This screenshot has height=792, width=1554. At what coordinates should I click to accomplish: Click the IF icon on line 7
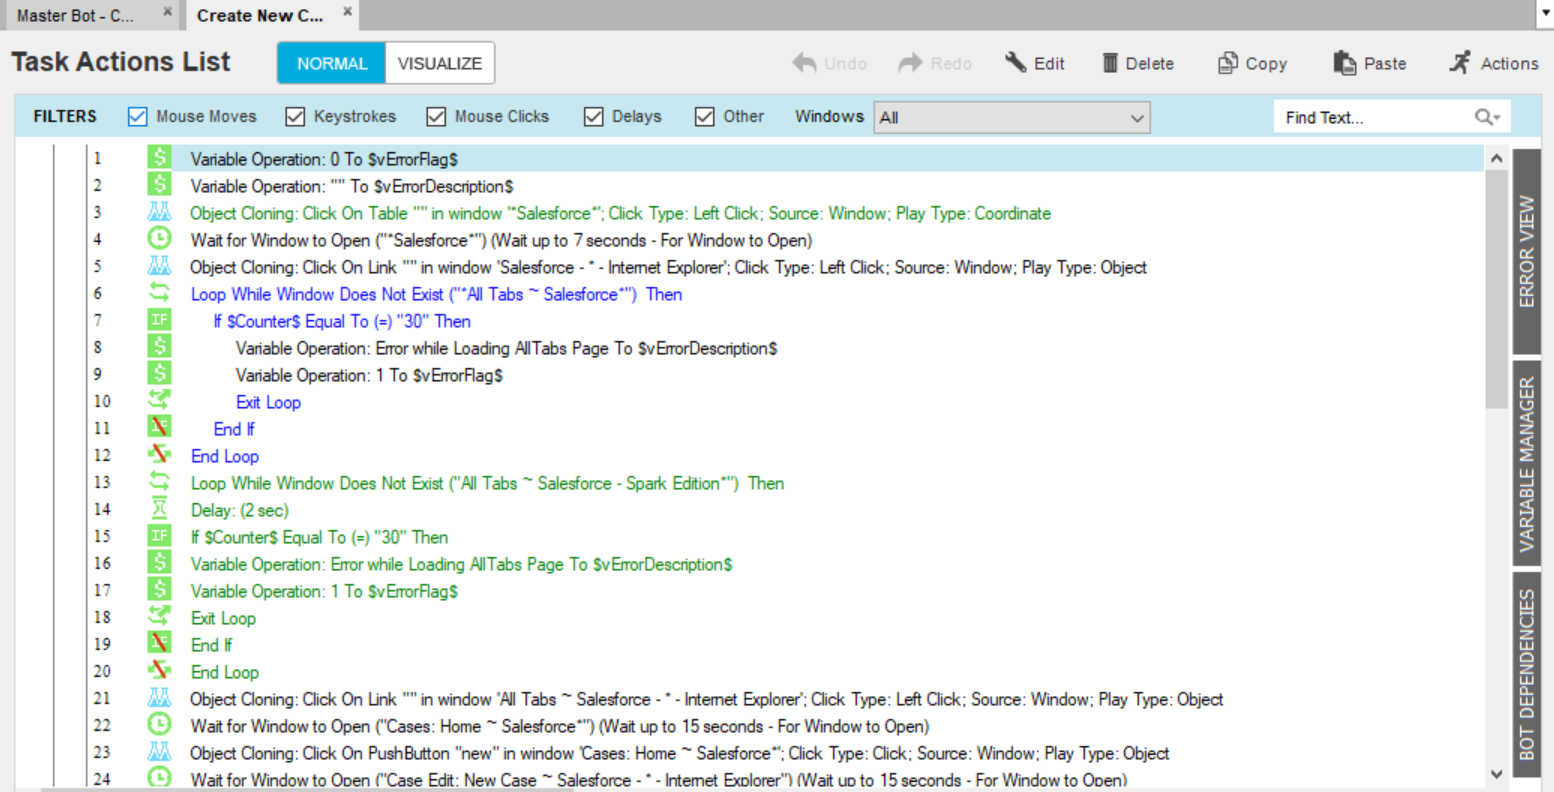tap(159, 320)
